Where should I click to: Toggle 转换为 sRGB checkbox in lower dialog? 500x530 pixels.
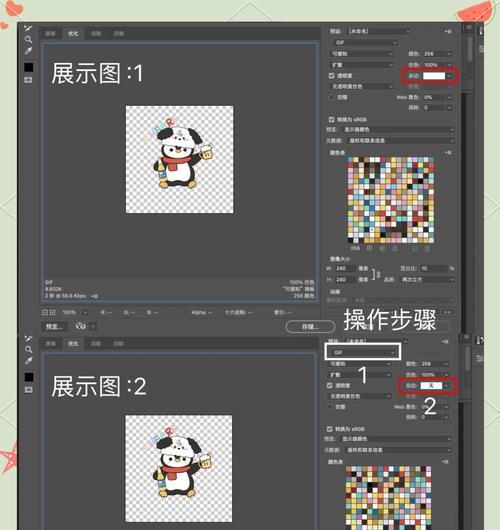pos(330,429)
